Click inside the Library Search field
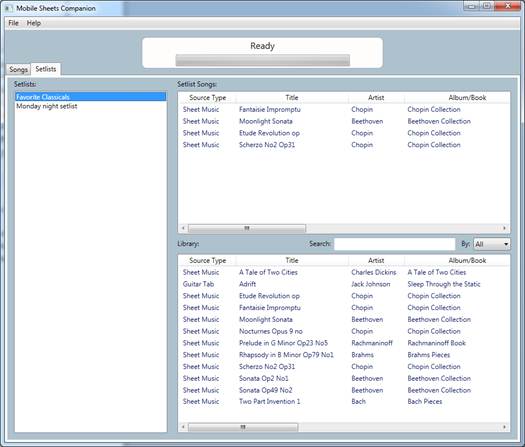This screenshot has width=525, height=447. (x=395, y=244)
